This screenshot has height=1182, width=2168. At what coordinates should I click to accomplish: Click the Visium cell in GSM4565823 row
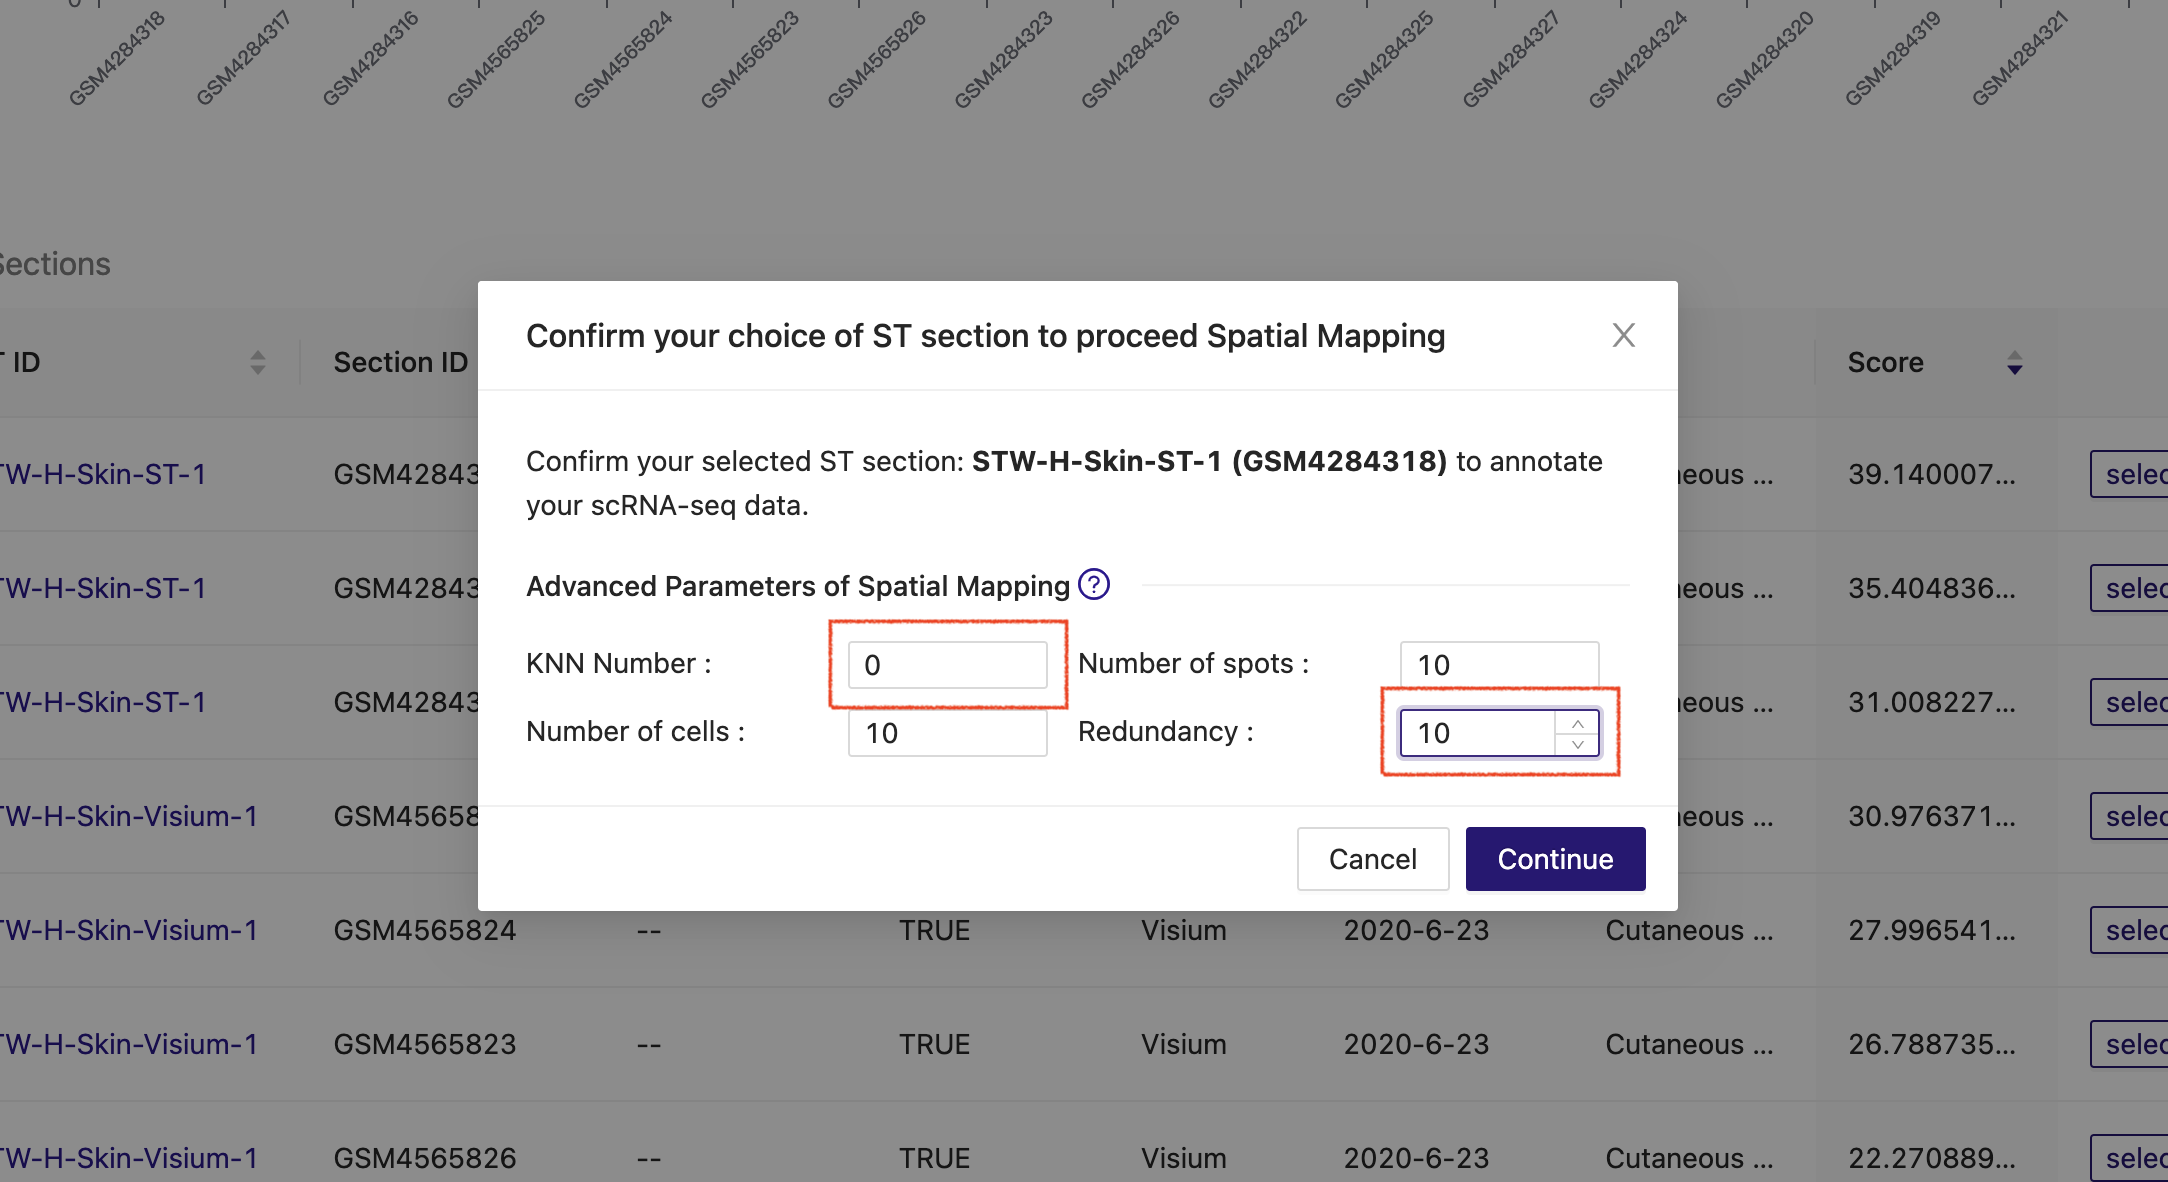click(x=1184, y=1044)
